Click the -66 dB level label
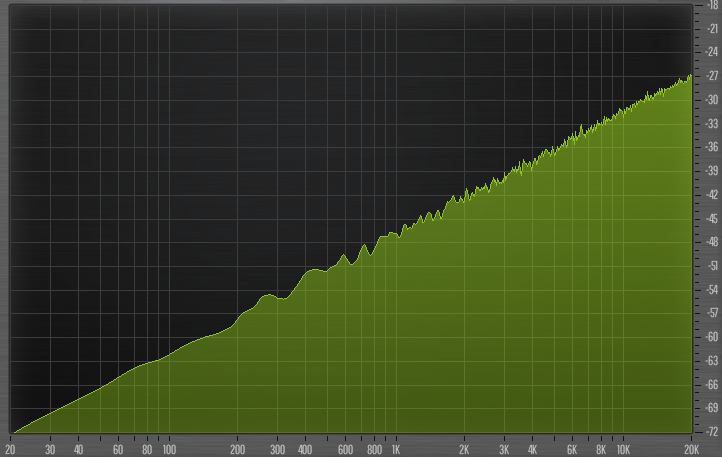 coord(709,384)
